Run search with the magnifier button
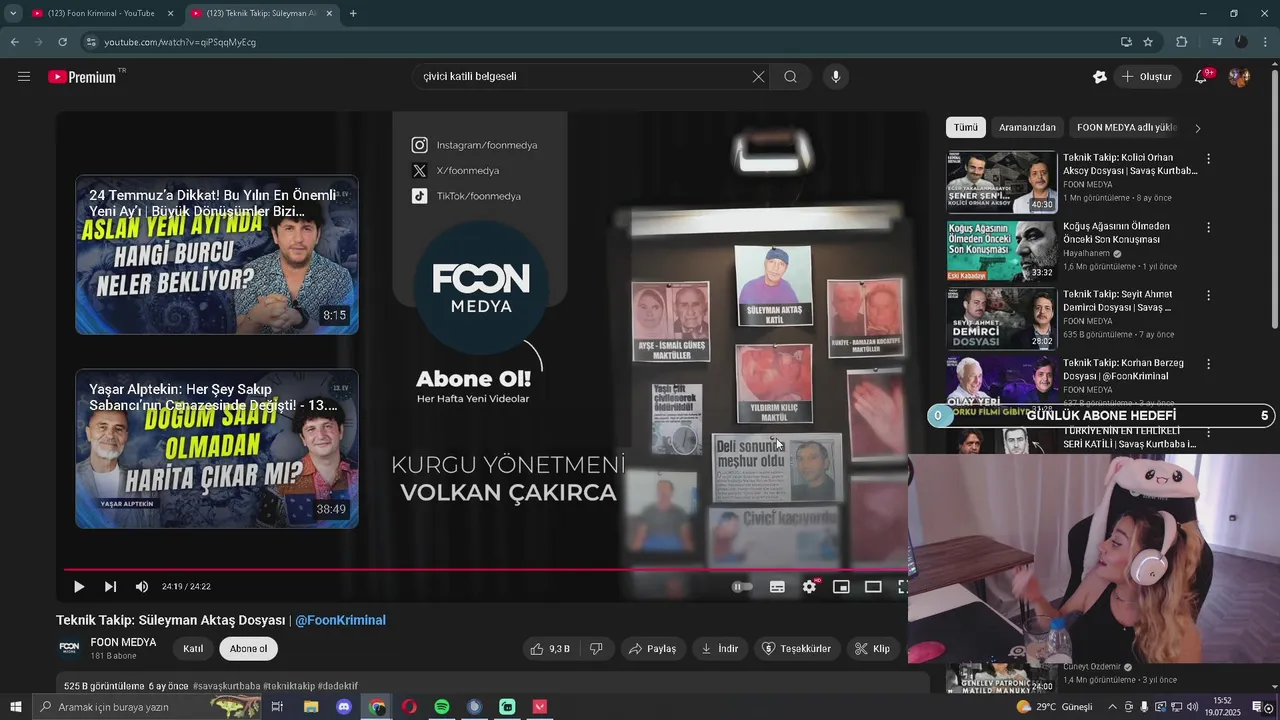The width and height of the screenshot is (1280, 720). coord(790,77)
